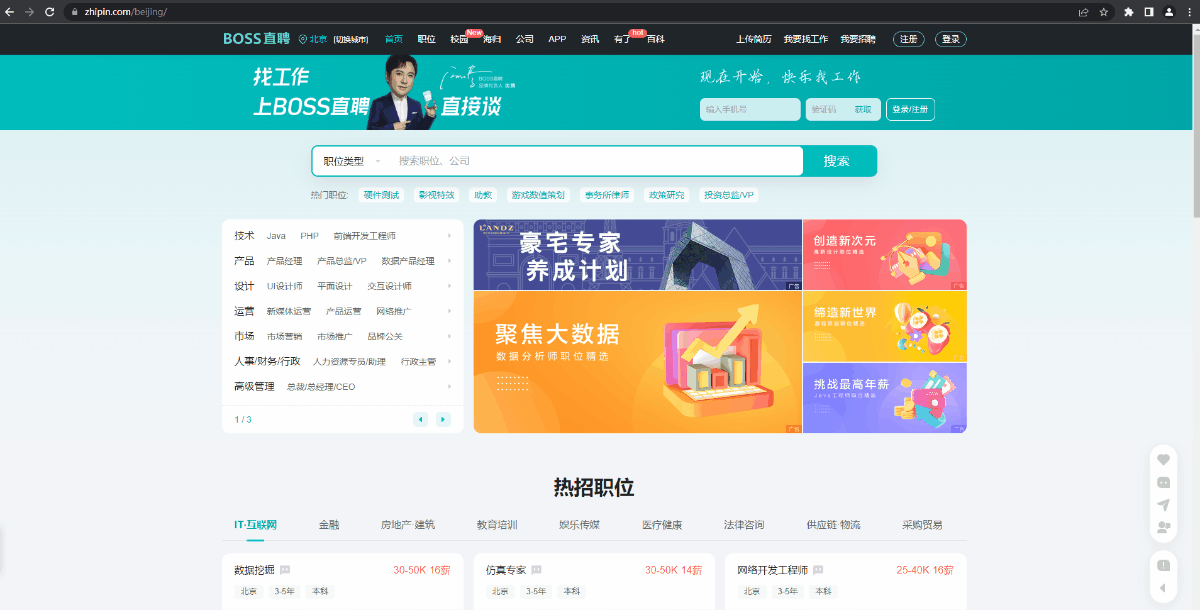This screenshot has height=610, width=1200.
Task: Click the browser back arrow
Action: (x=10, y=12)
